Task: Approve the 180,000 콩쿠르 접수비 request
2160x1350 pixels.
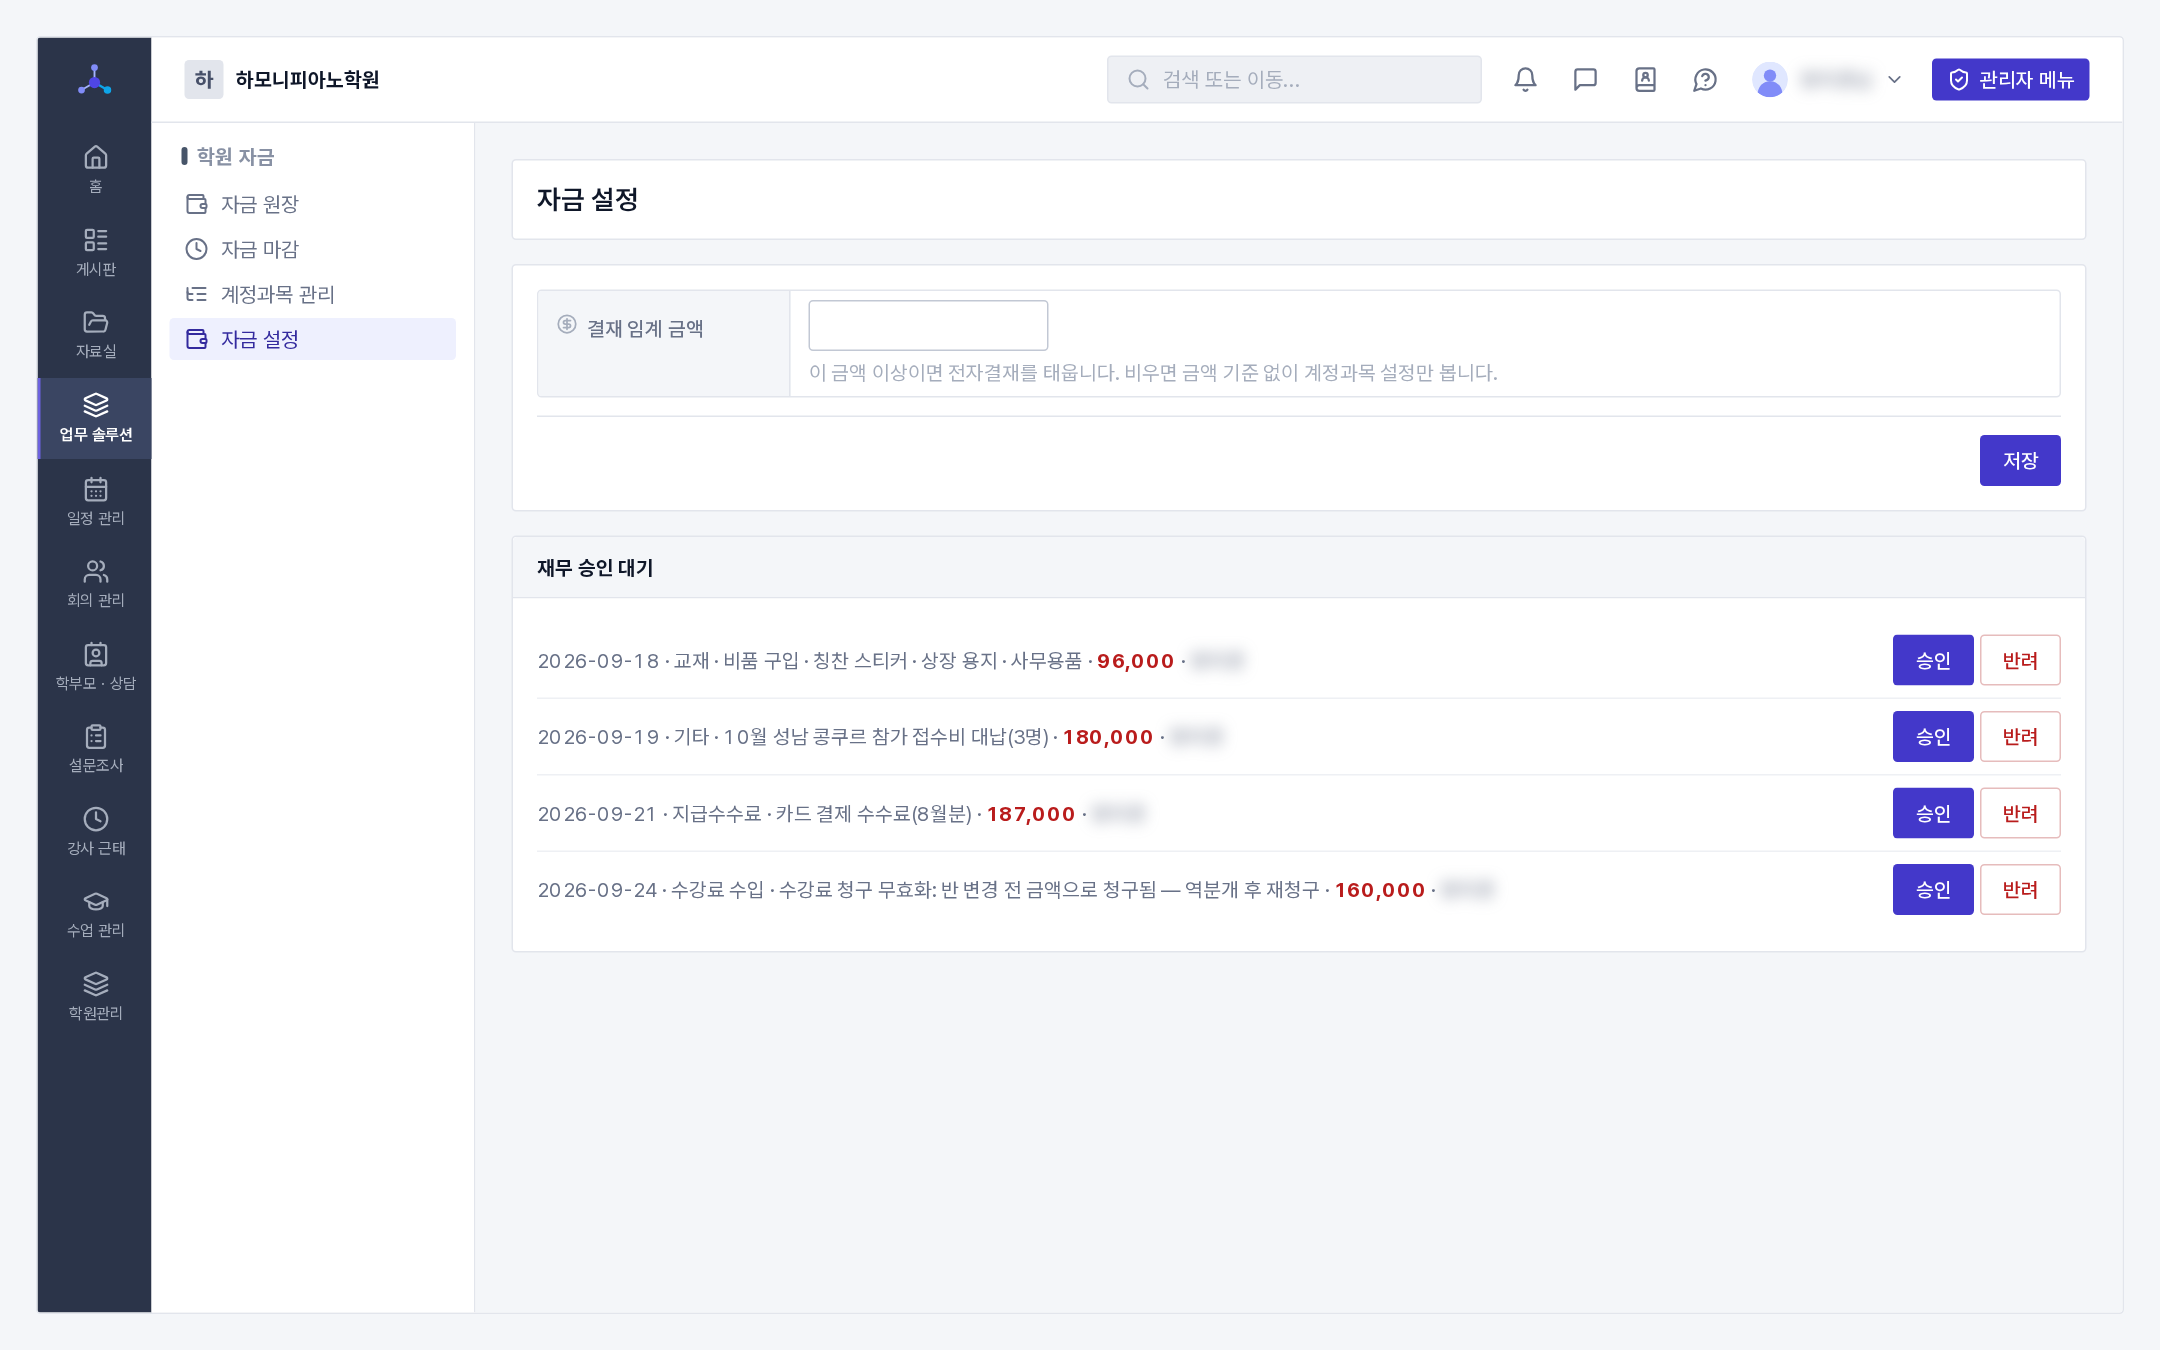Action: click(1933, 736)
